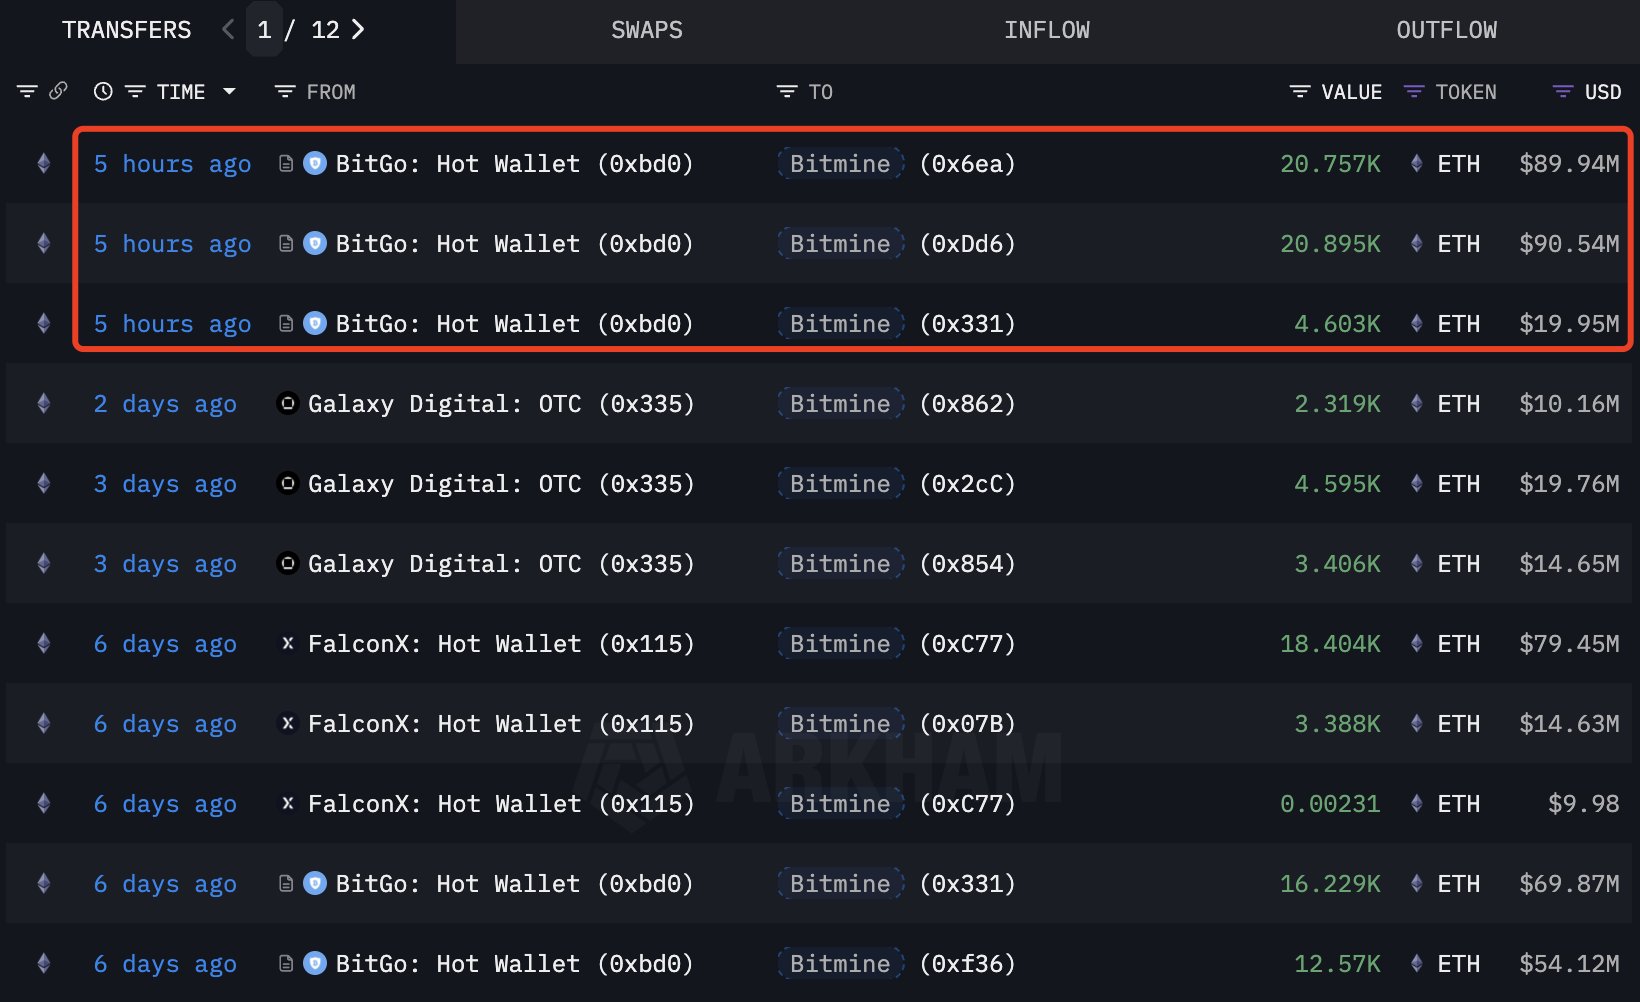
Task: Click the link icon in the filter bar
Action: [x=58, y=91]
